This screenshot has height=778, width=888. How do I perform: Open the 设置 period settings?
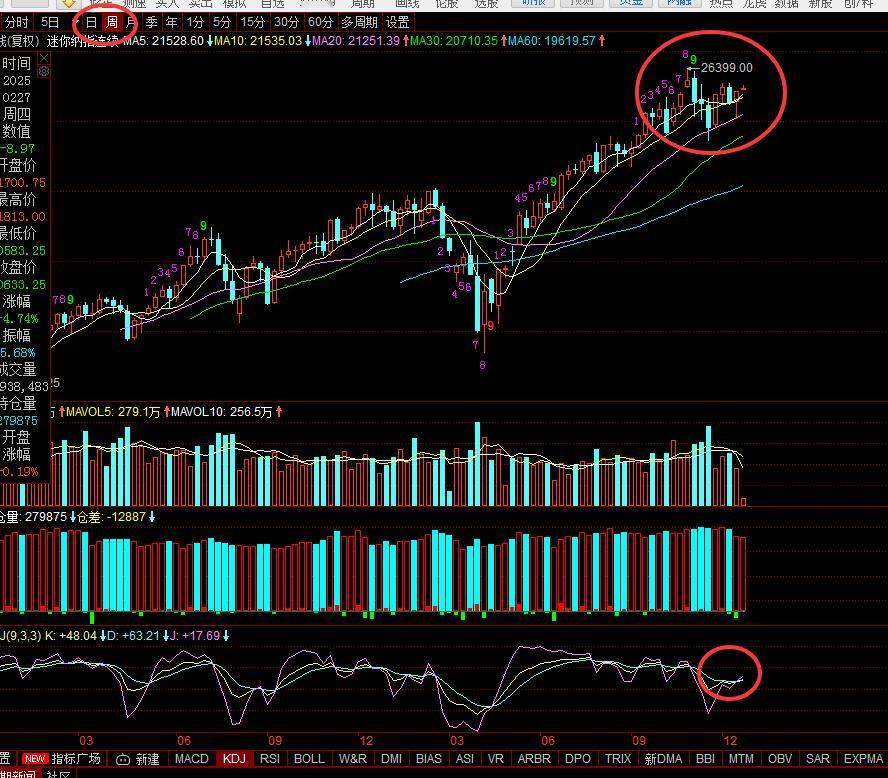397,23
